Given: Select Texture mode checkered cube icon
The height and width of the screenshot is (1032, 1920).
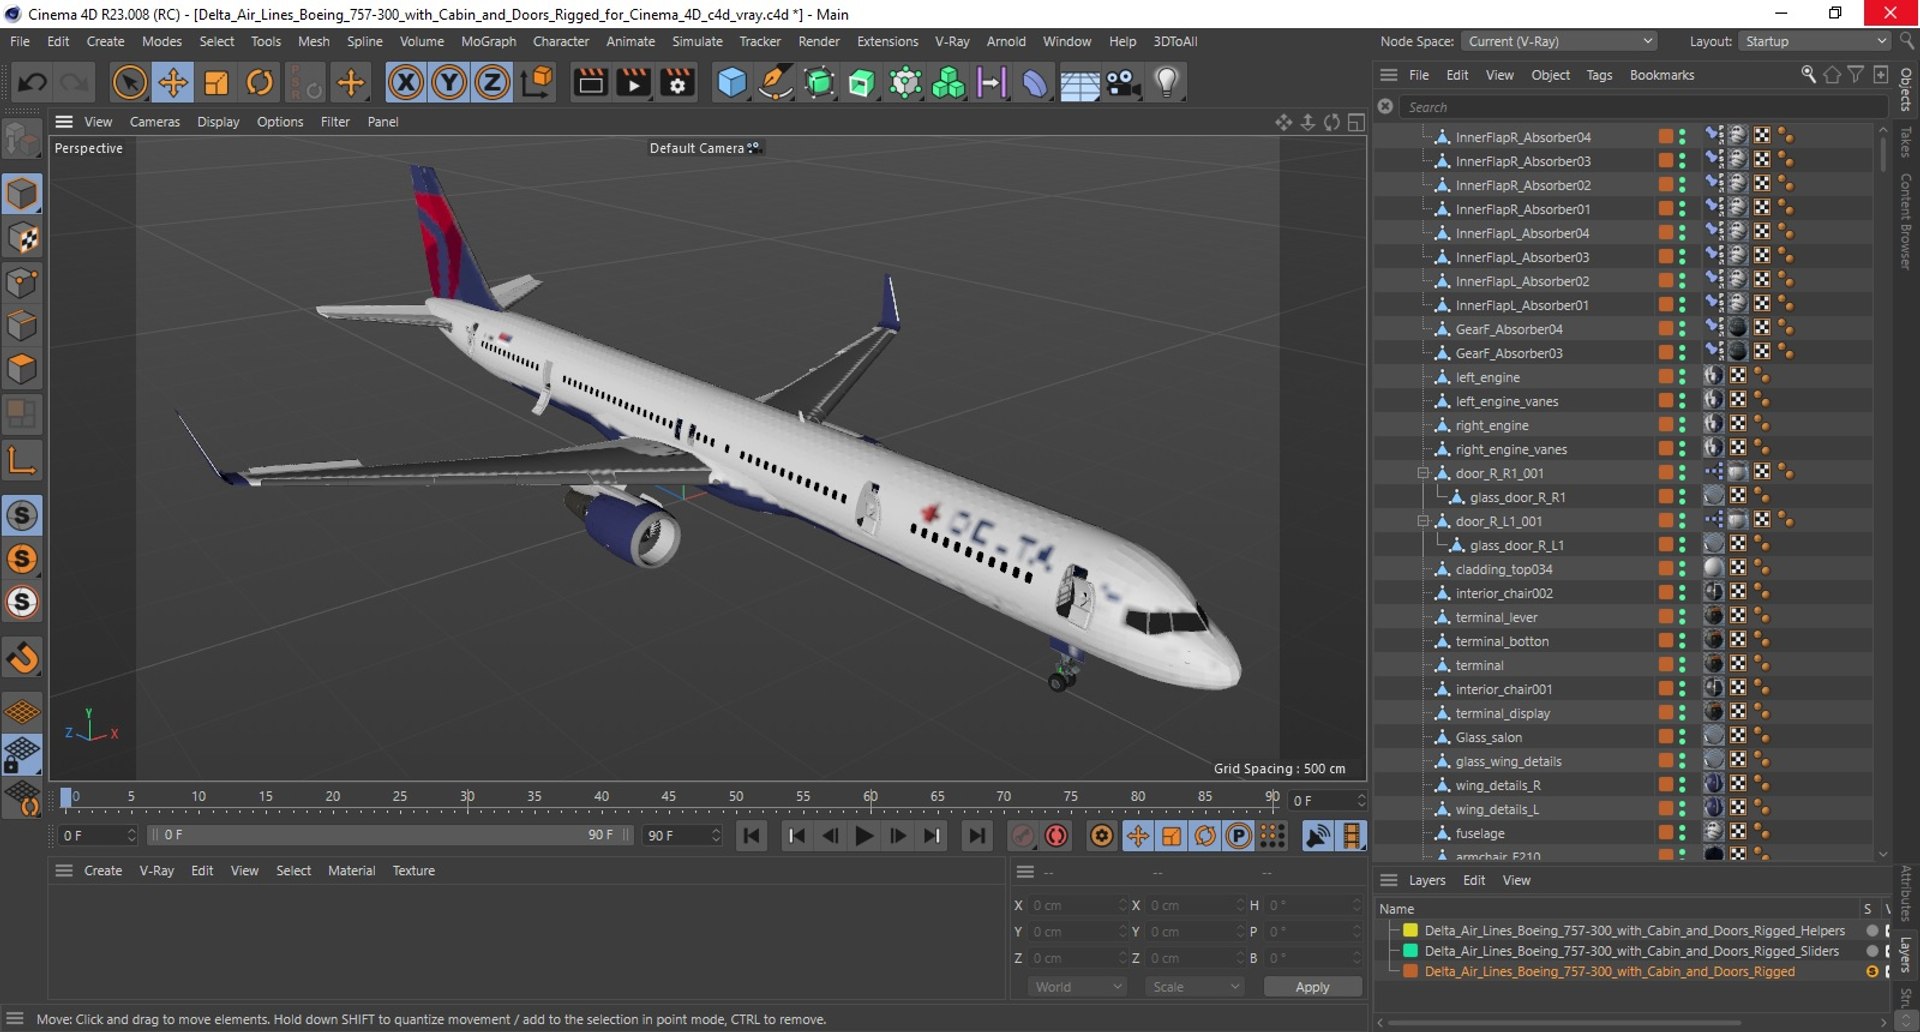Looking at the screenshot, I should (x=22, y=238).
